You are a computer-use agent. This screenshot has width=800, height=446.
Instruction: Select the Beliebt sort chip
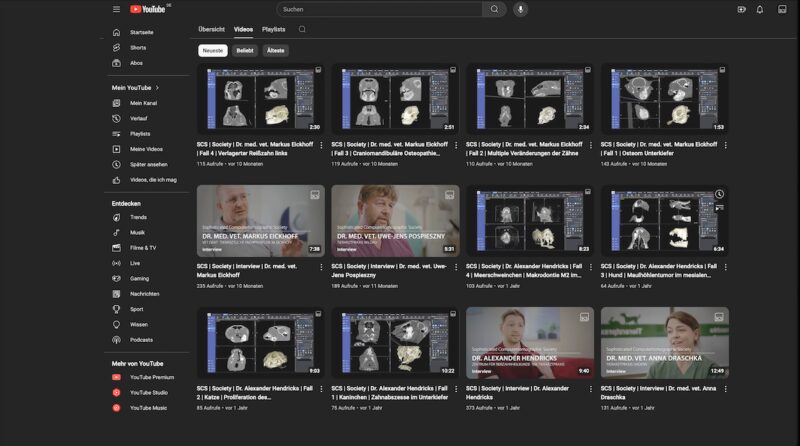[x=245, y=50]
